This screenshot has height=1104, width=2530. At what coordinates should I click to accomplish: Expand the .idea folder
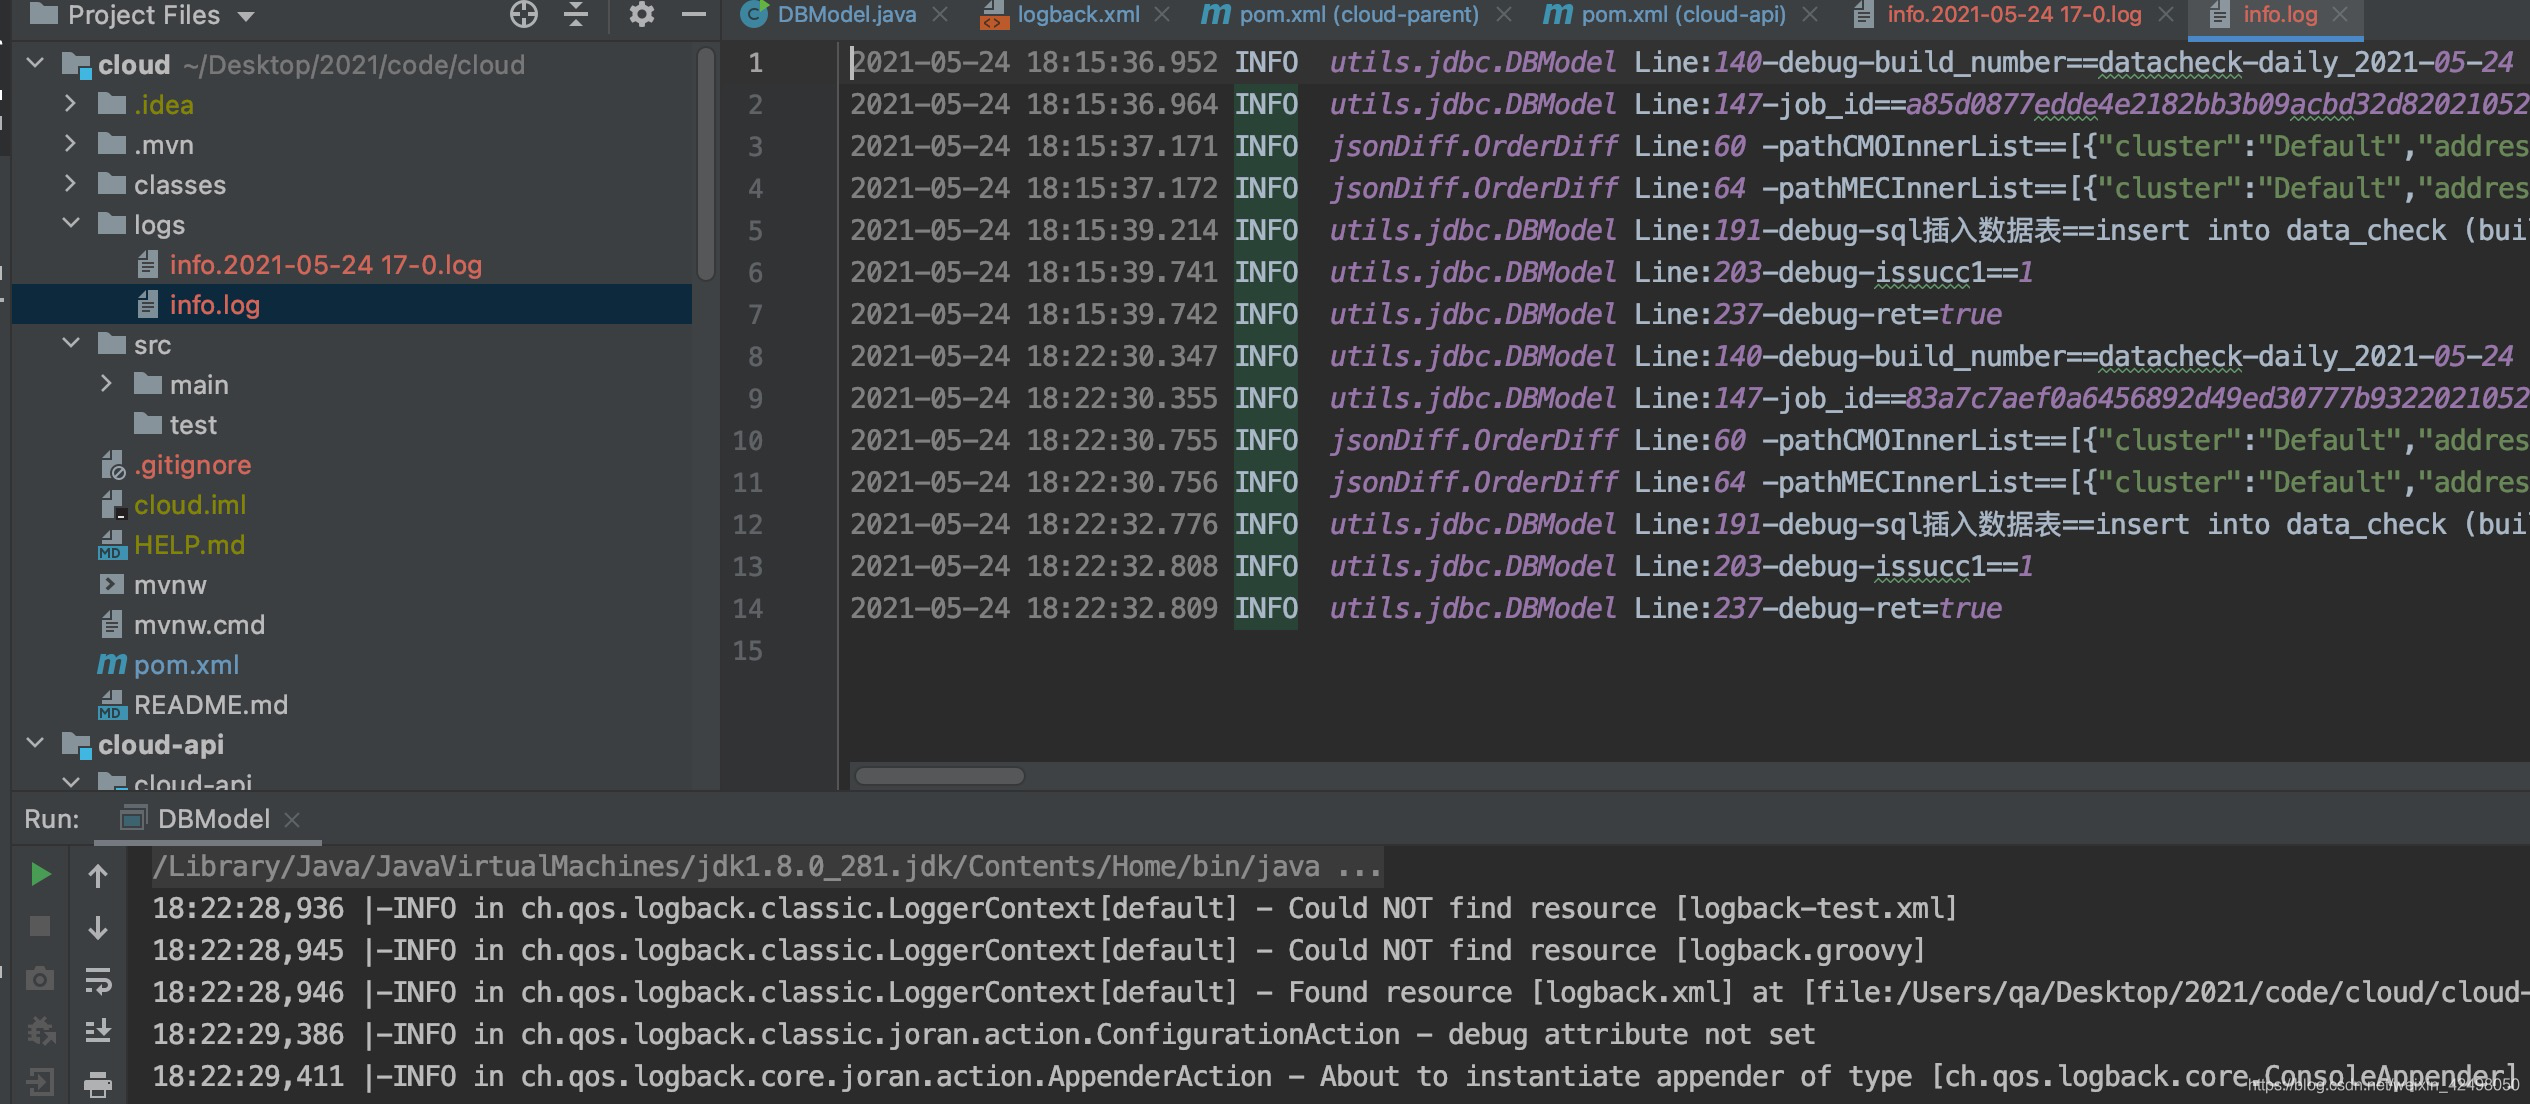(x=70, y=104)
